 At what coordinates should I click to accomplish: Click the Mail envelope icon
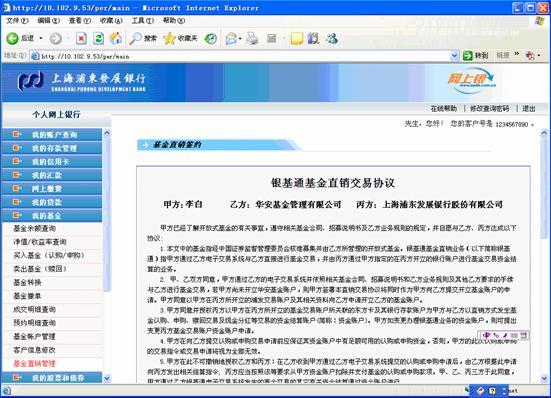coord(231,38)
